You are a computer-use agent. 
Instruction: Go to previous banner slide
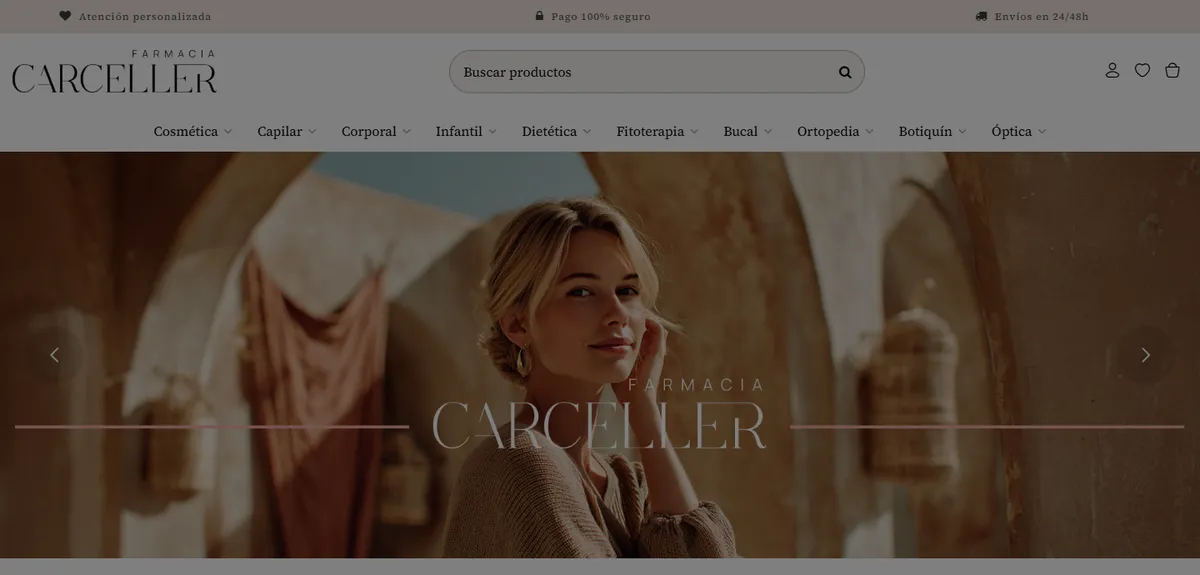(55, 354)
